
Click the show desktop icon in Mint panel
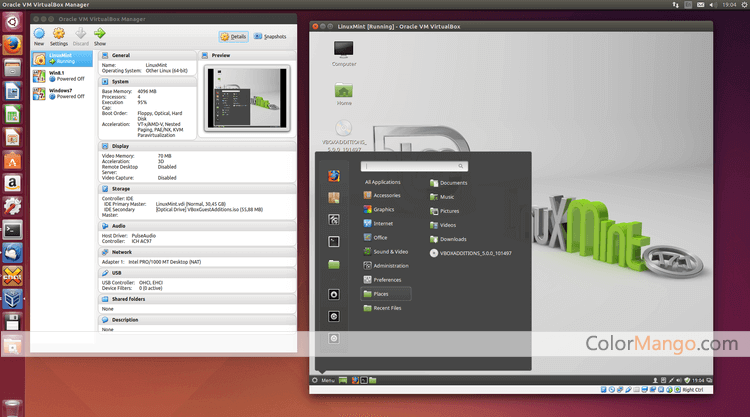[x=343, y=380]
